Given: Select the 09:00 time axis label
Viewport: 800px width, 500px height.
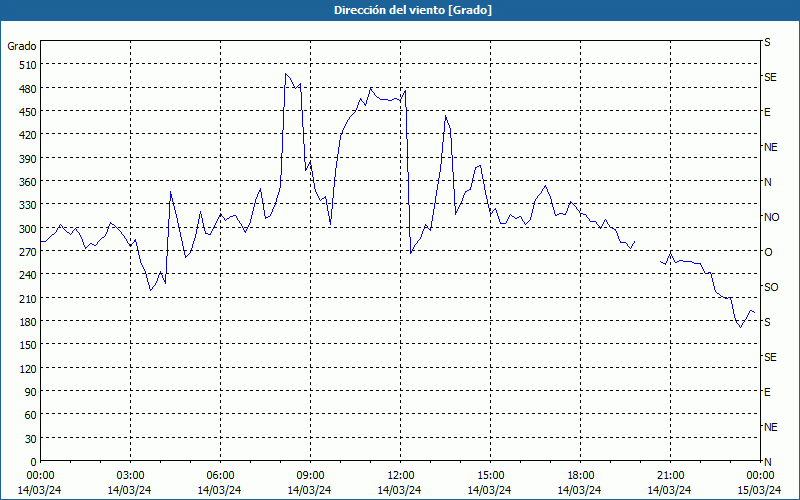Looking at the screenshot, I should coord(310,476).
